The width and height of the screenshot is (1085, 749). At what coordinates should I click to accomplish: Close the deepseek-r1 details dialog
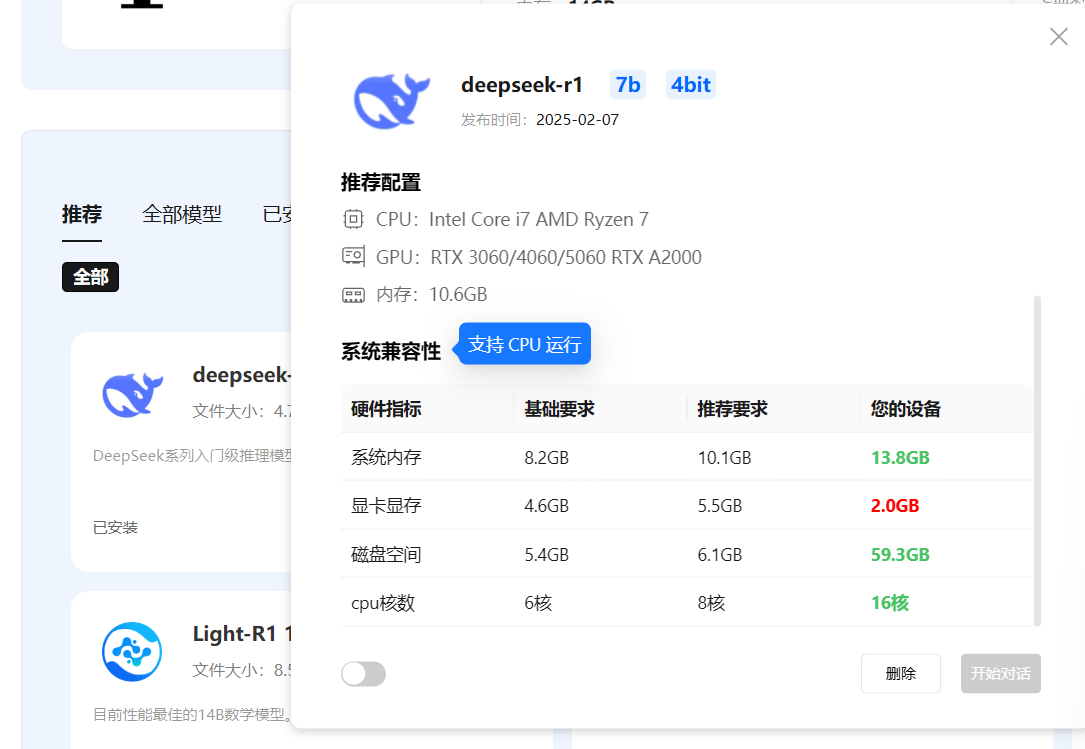tap(1058, 37)
